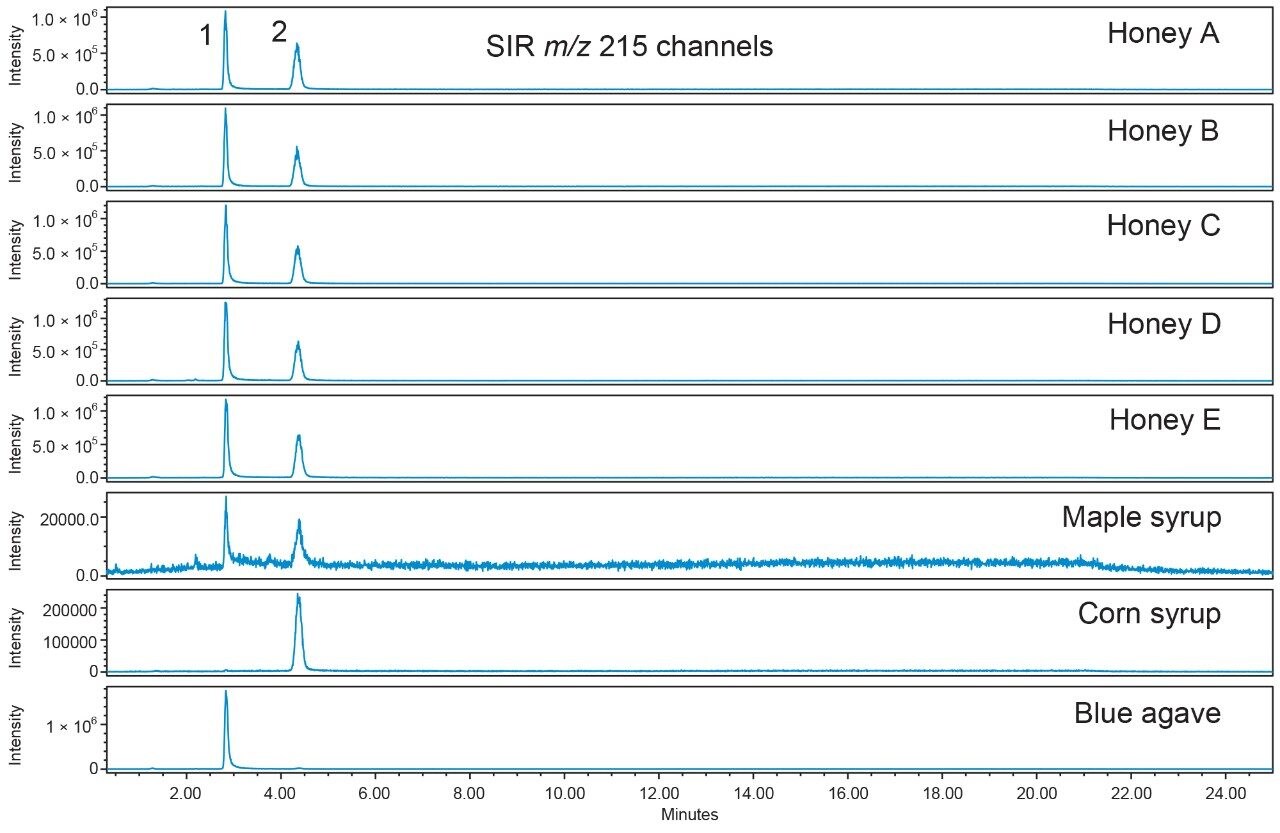1280x833 pixels.
Task: Click the 4.00 minutes tick label
Action: 280,794
